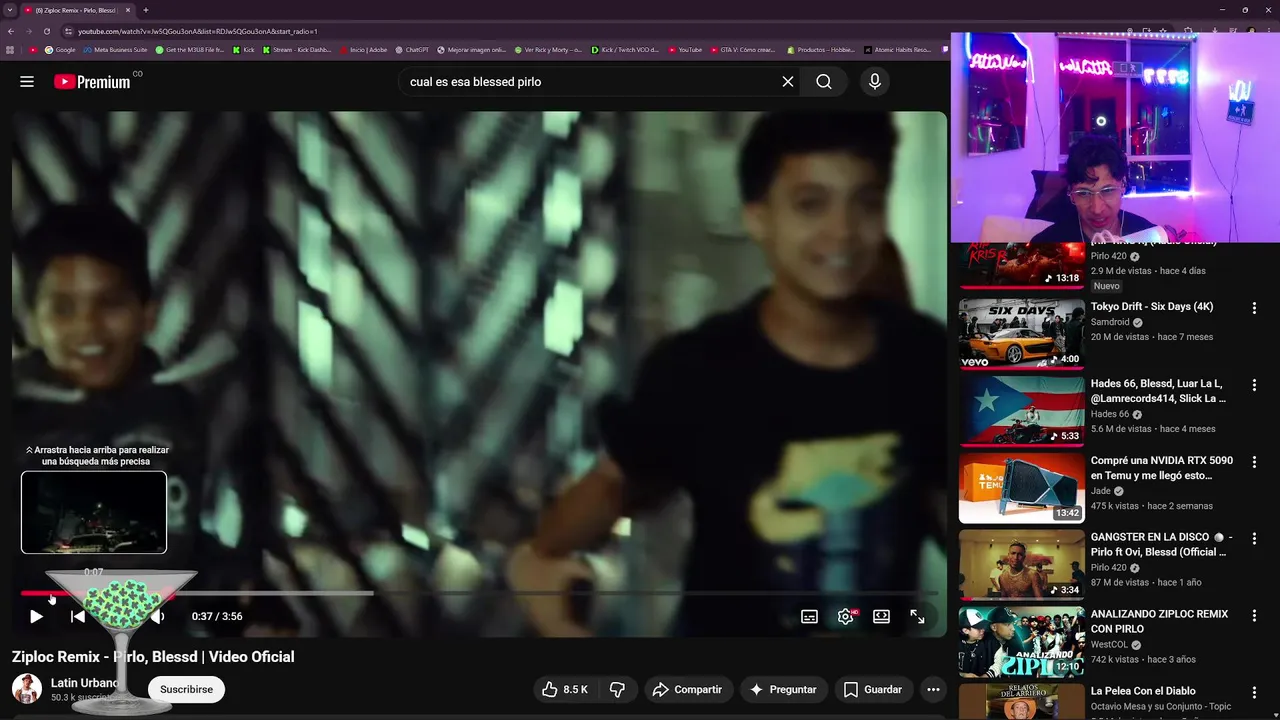This screenshot has height=720, width=1280.
Task: Enter full screen mode
Action: 917,617
